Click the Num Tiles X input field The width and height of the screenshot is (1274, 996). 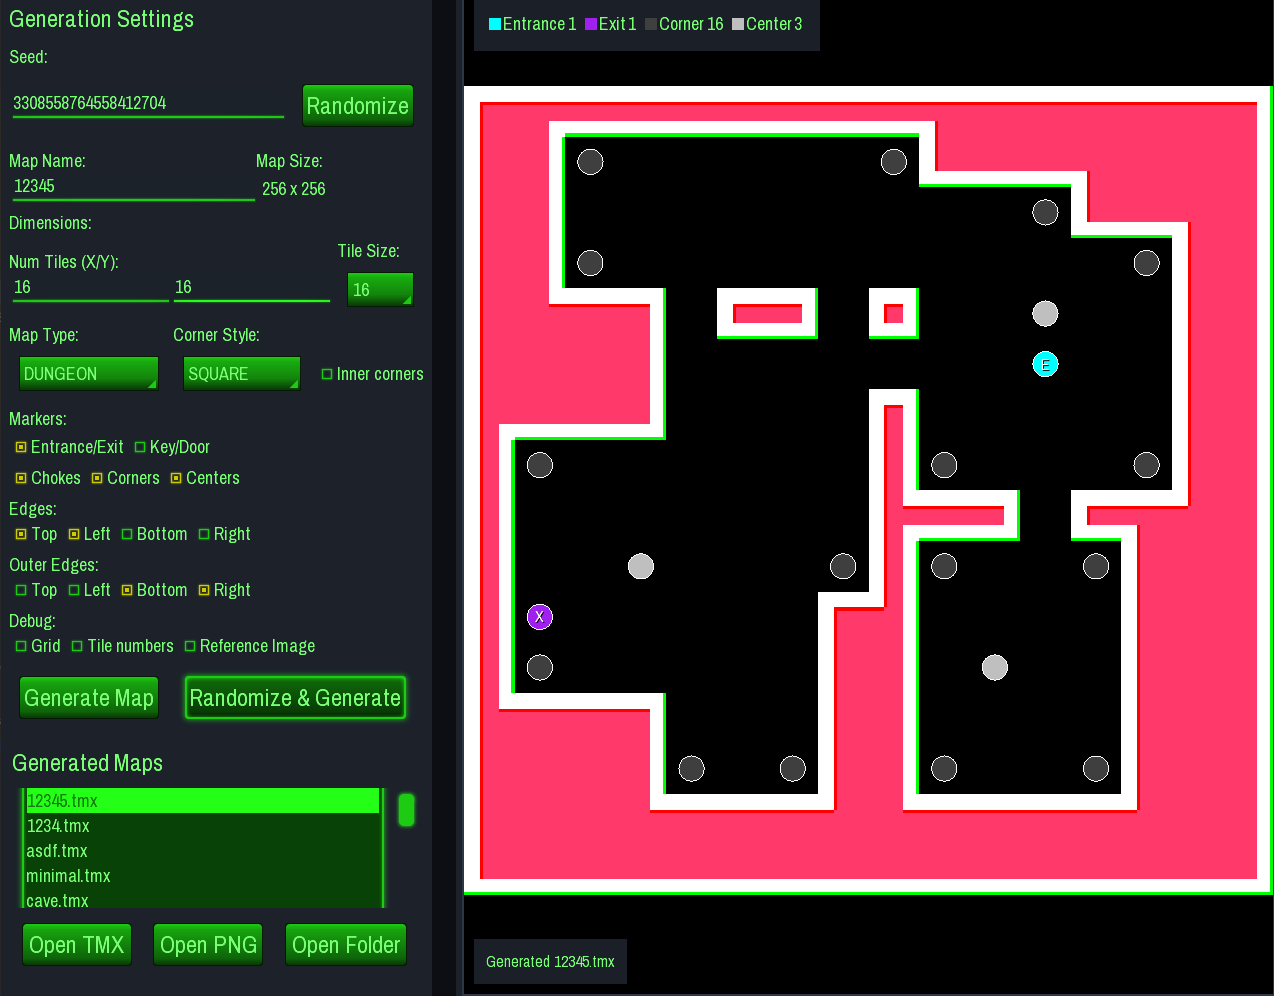coord(90,288)
